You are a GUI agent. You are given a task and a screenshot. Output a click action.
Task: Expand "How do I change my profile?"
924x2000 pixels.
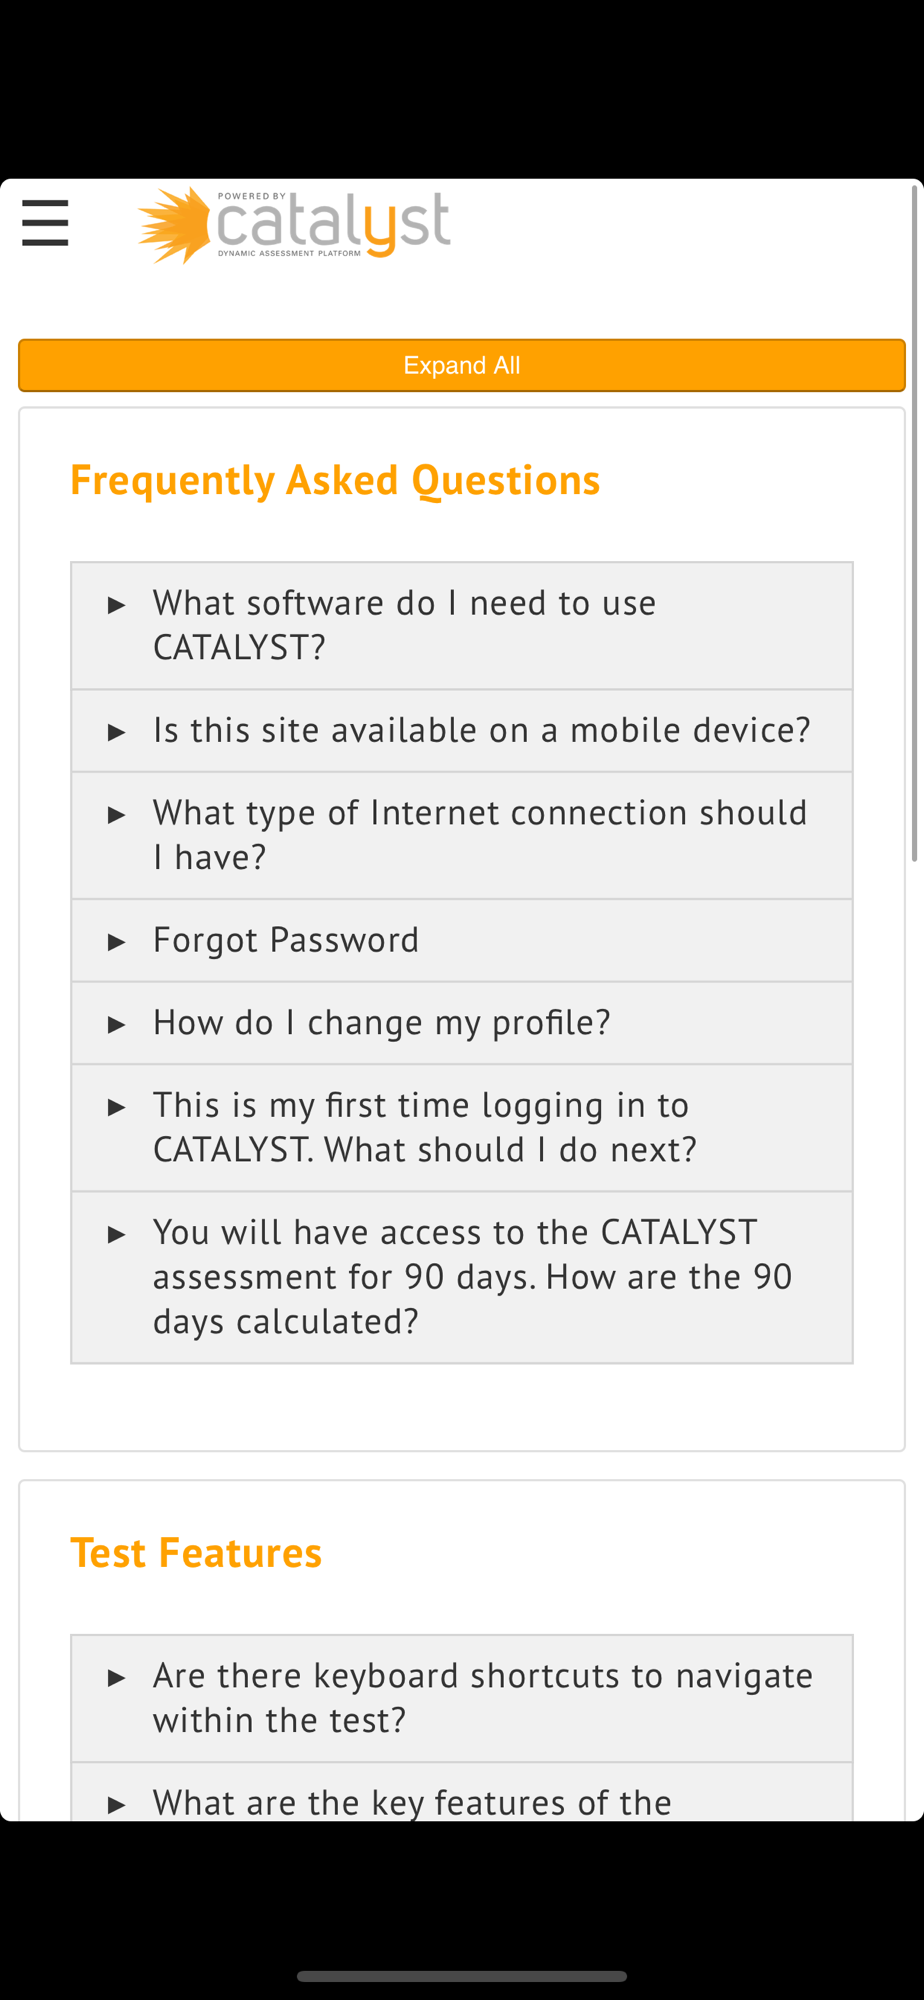462,1023
